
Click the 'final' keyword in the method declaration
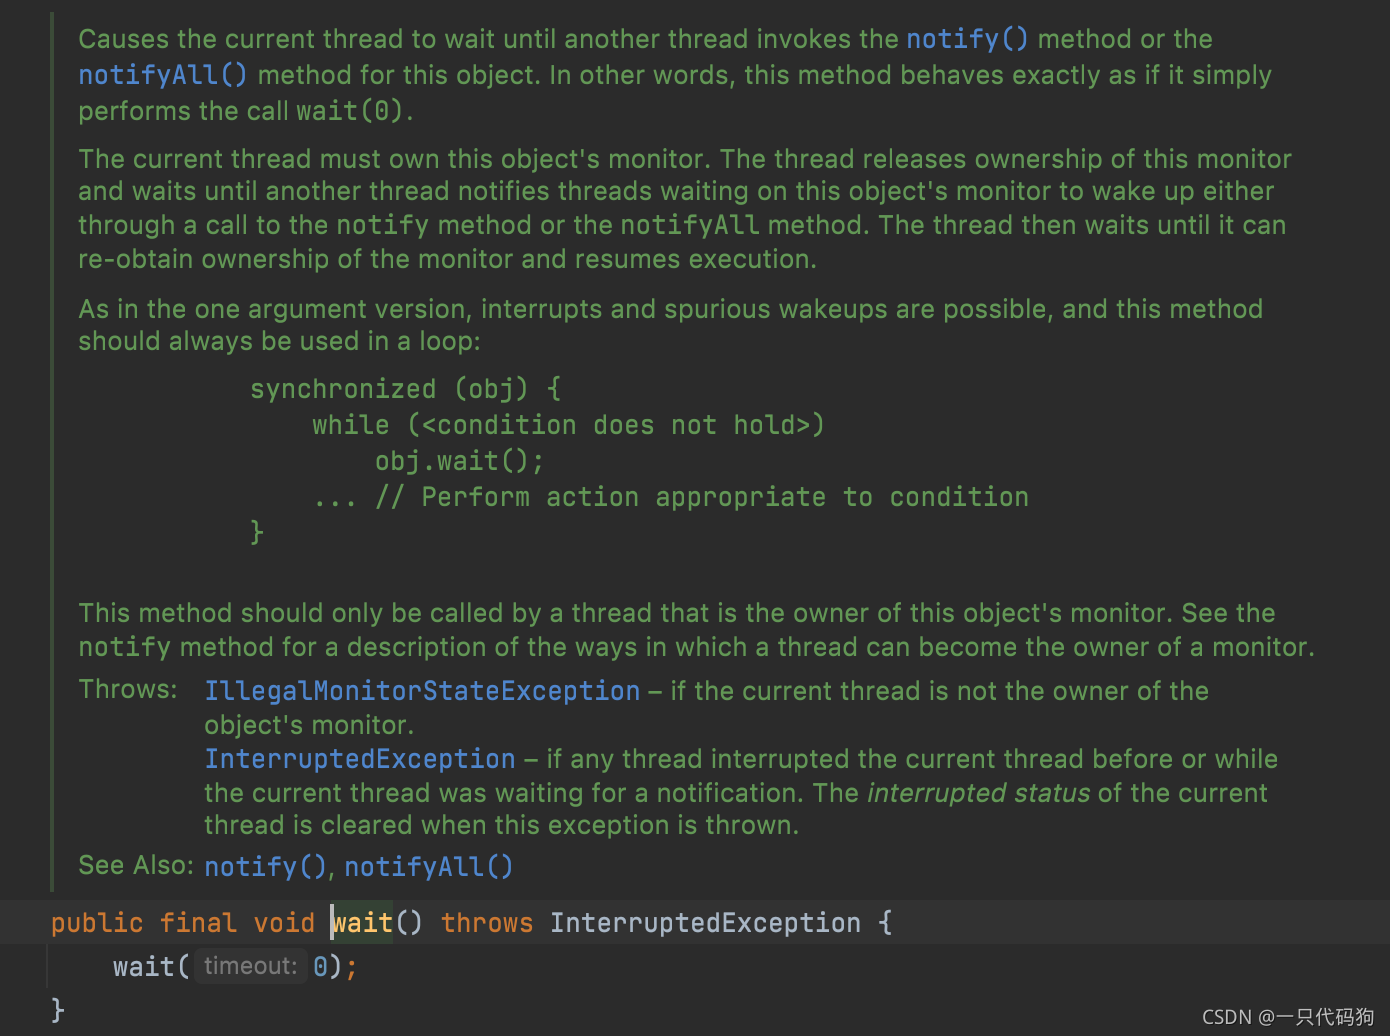198,922
